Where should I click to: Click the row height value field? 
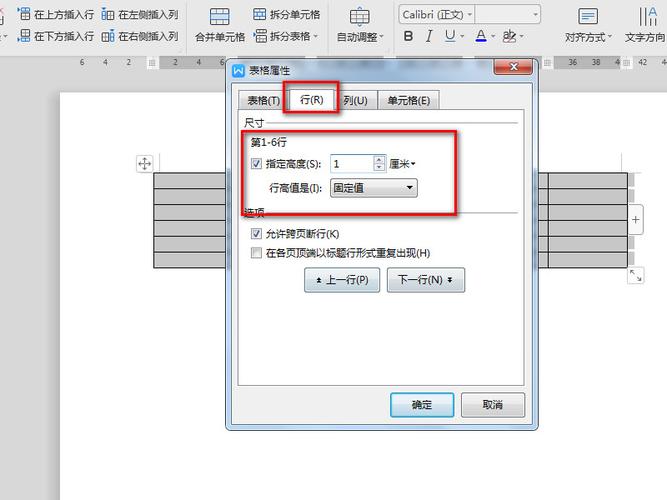click(352, 164)
